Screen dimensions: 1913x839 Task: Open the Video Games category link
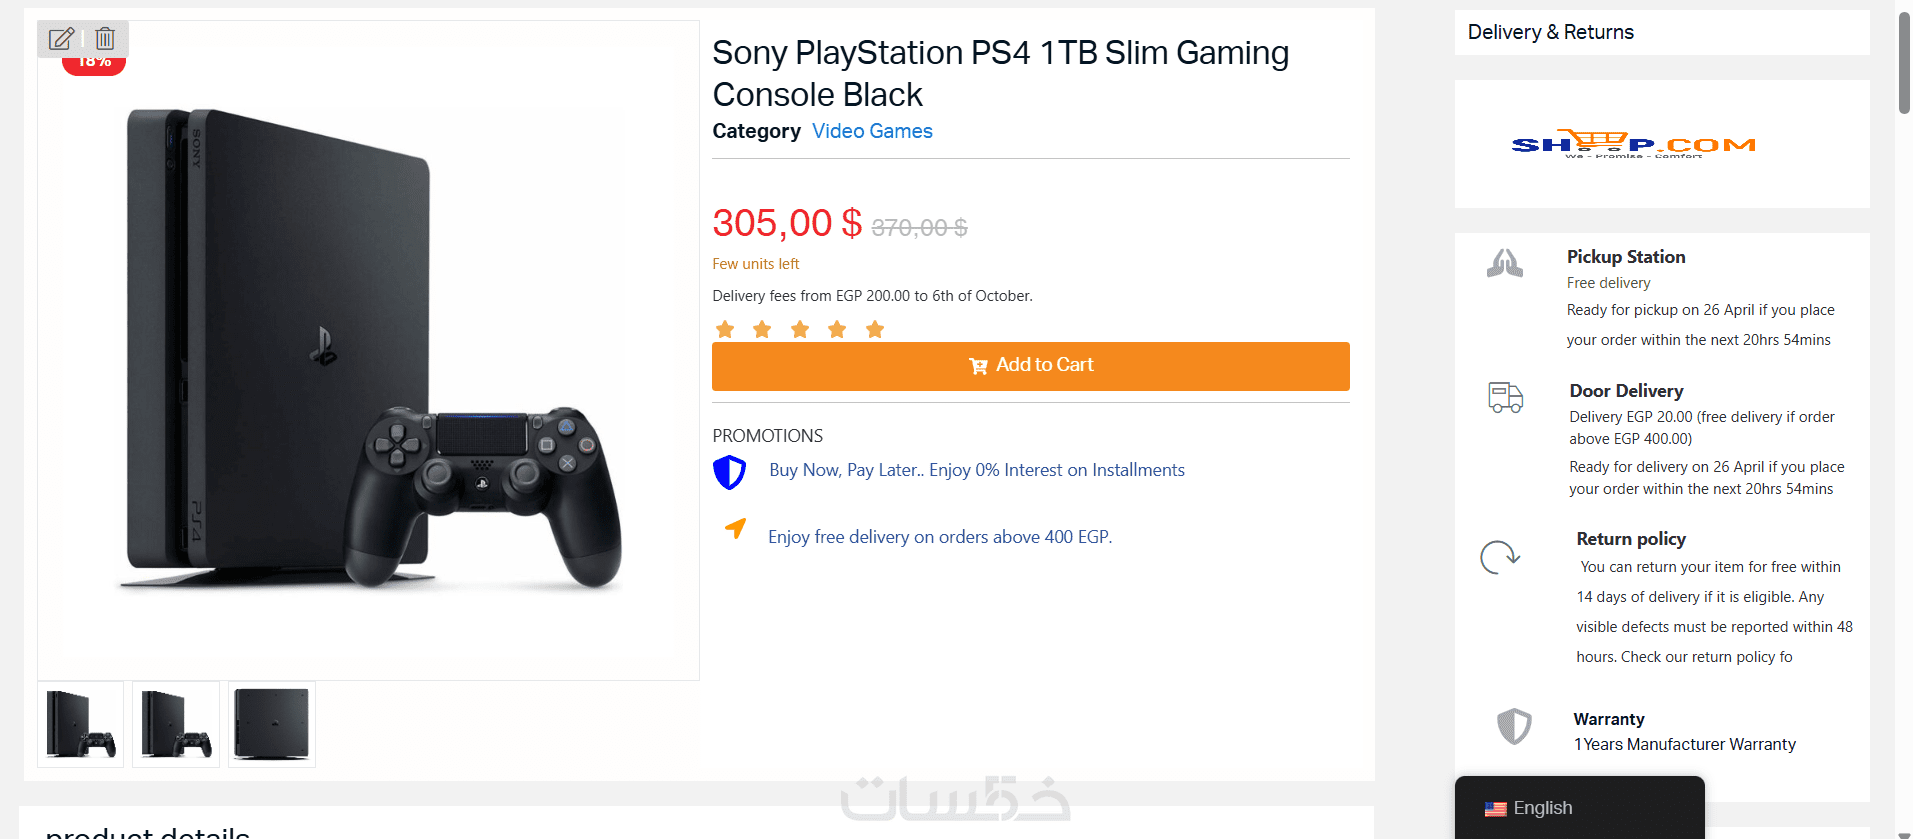point(872,132)
